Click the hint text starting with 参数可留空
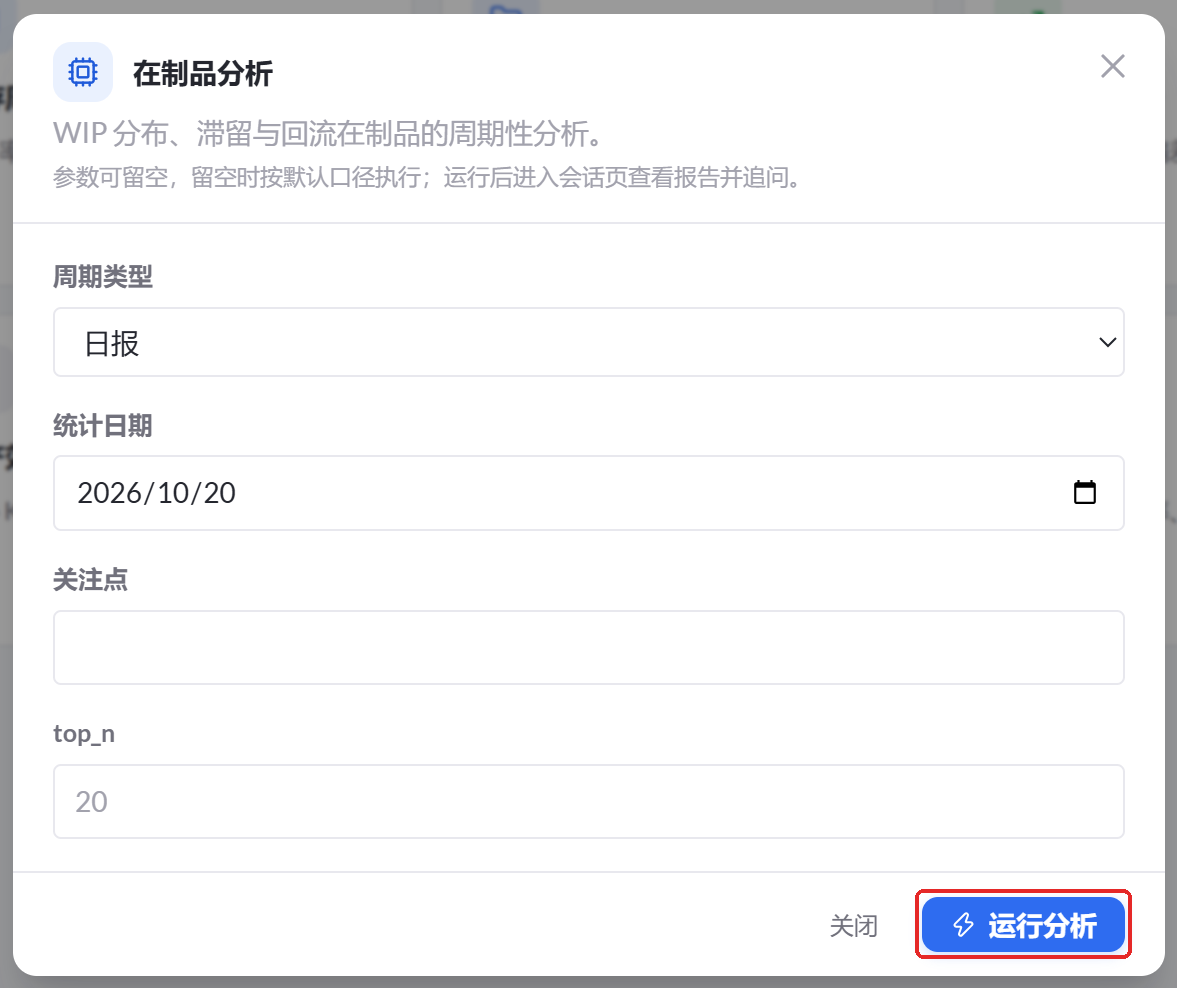 tap(427, 178)
